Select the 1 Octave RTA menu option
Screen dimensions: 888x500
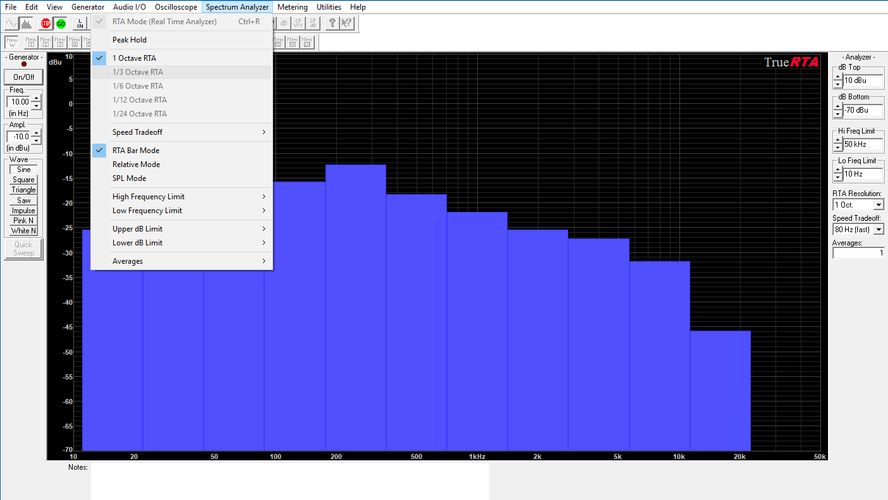(134, 58)
